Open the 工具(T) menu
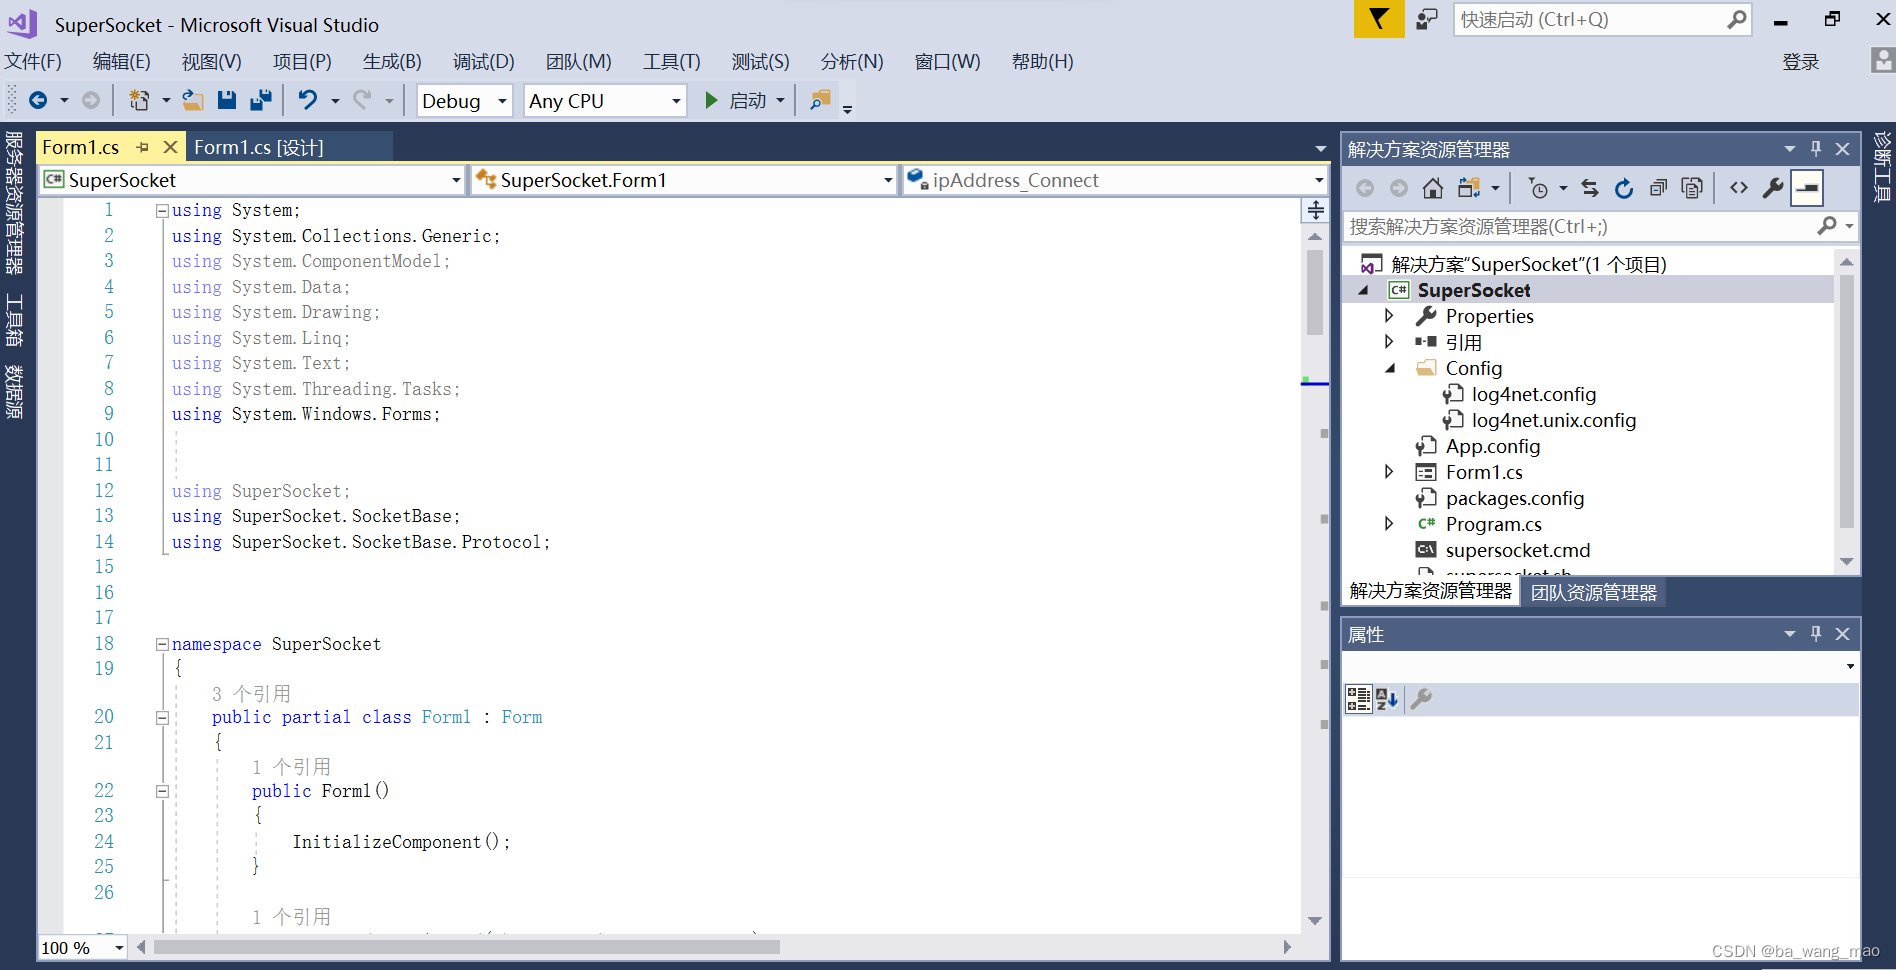Screen dimensions: 1896x970 (x=672, y=62)
